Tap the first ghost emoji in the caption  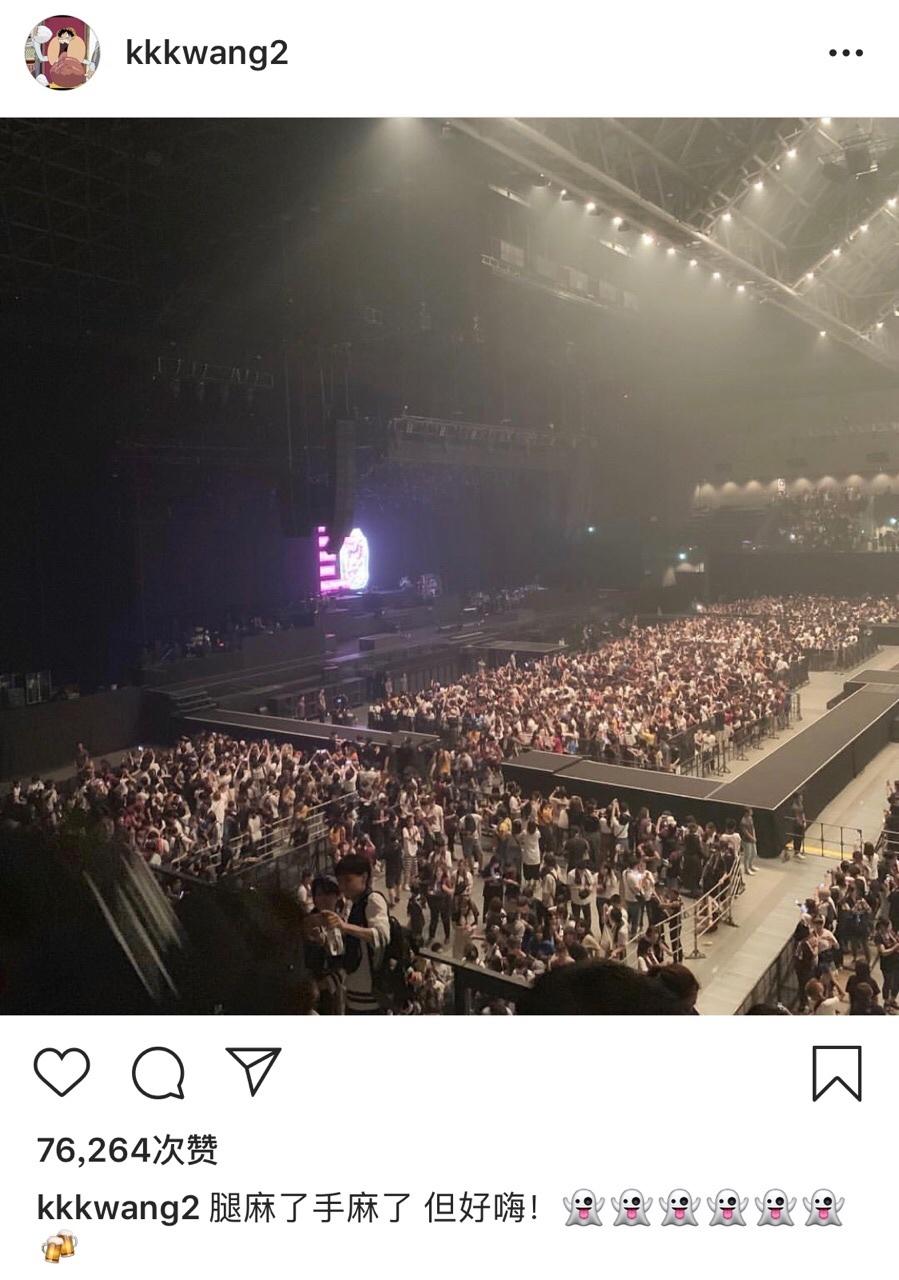(583, 1208)
